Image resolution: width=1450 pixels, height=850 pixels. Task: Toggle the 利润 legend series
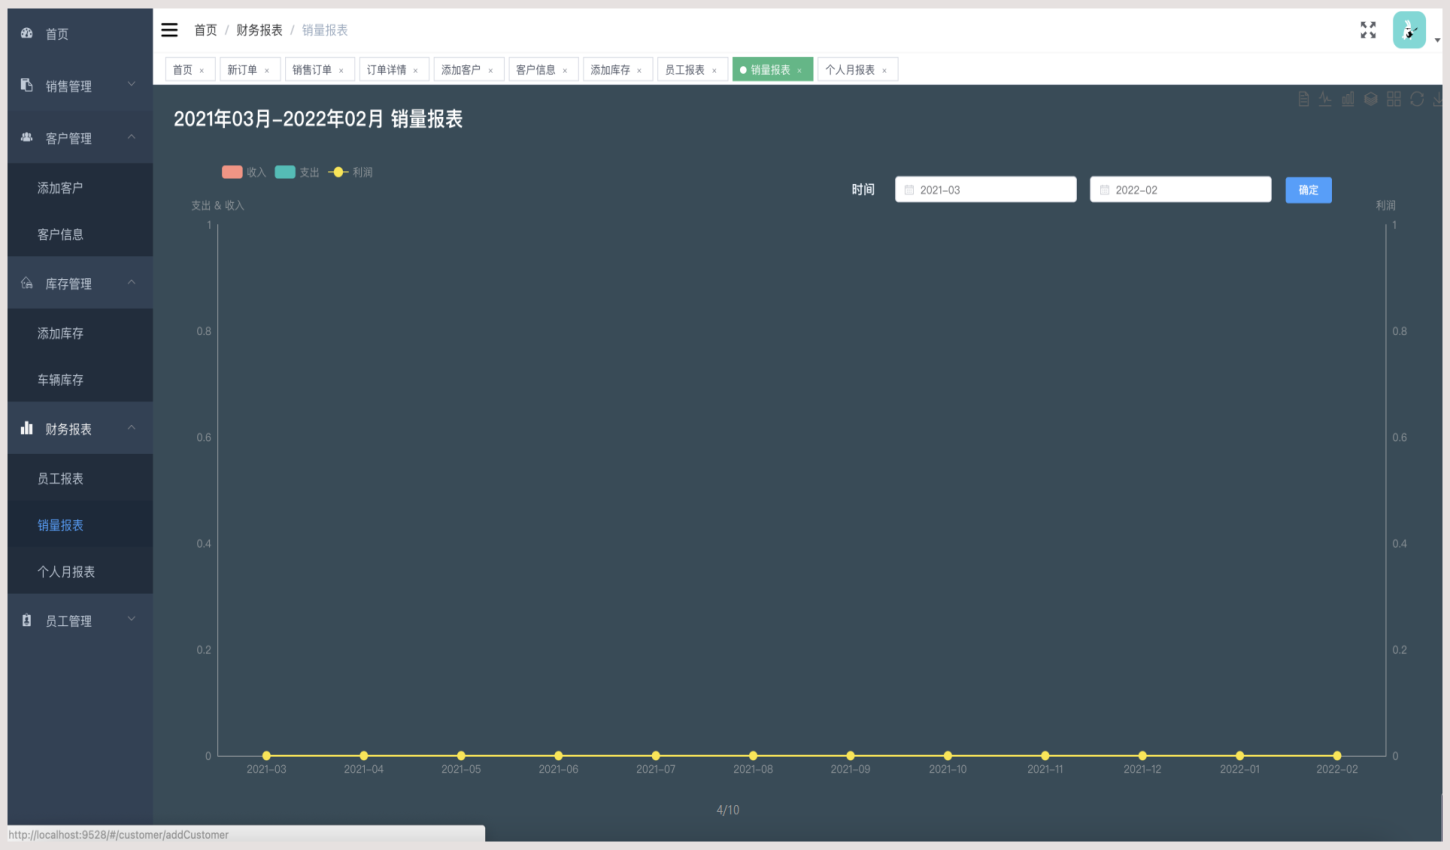(350, 172)
